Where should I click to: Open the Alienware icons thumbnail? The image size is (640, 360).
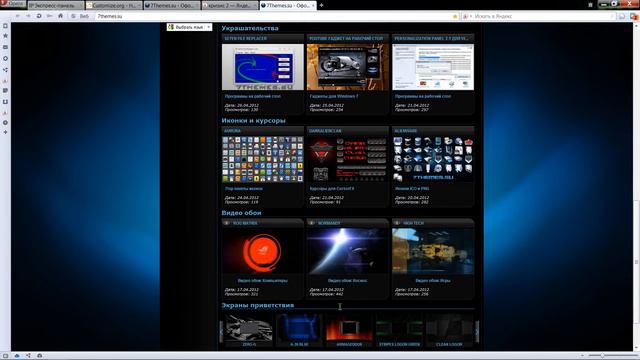pyautogui.click(x=433, y=159)
